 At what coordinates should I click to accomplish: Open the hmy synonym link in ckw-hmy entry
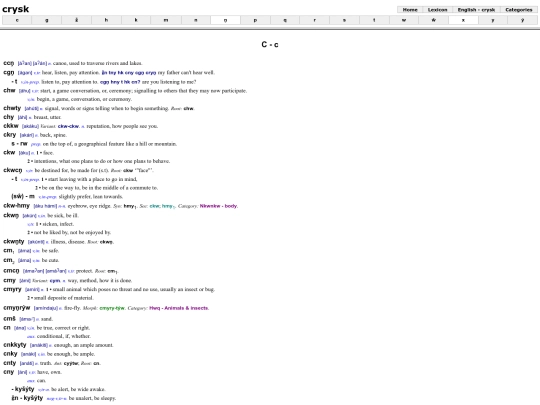[x=129, y=206]
